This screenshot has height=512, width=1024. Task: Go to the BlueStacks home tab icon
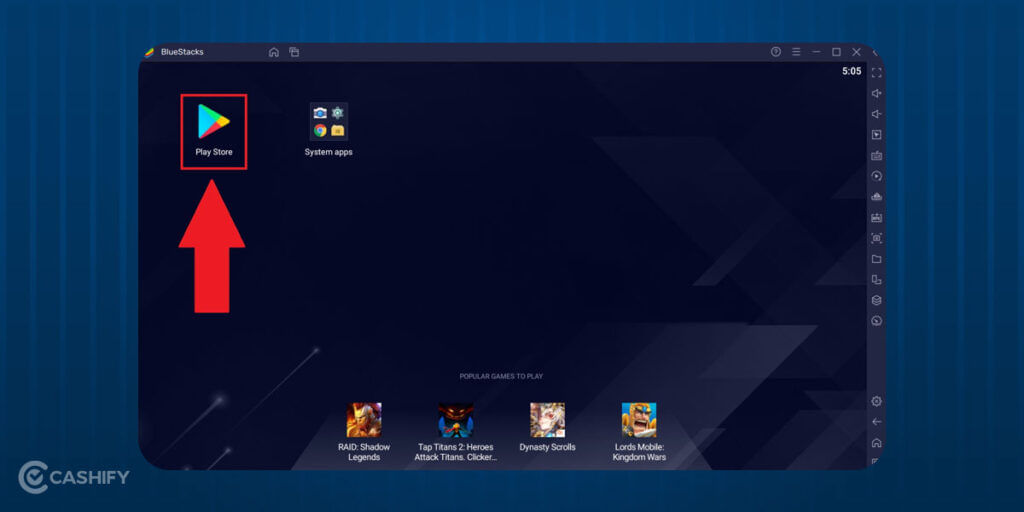274,52
